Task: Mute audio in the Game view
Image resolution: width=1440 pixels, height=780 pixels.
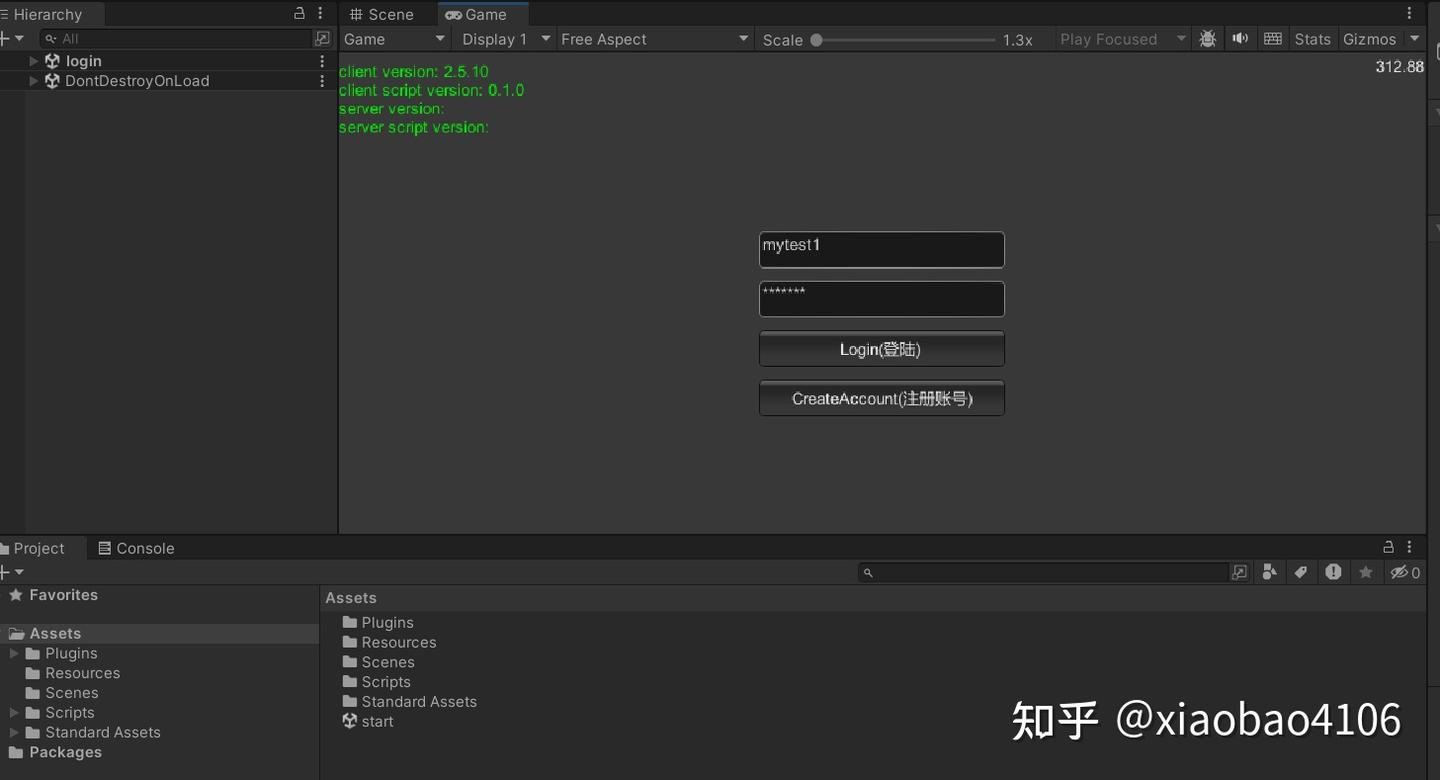Action: click(x=1240, y=38)
